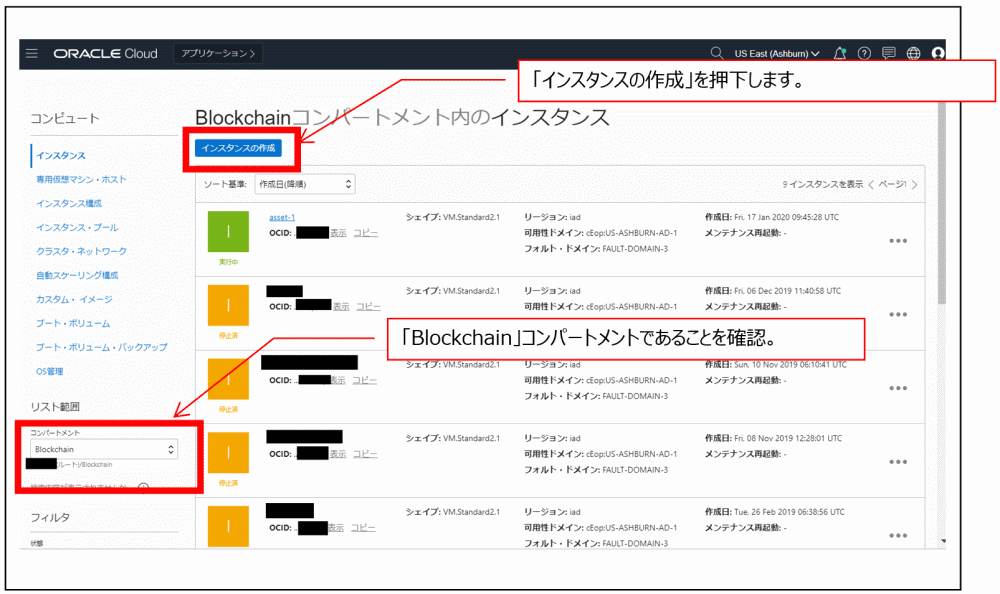
Task: Open the help question mark icon
Action: tap(864, 54)
